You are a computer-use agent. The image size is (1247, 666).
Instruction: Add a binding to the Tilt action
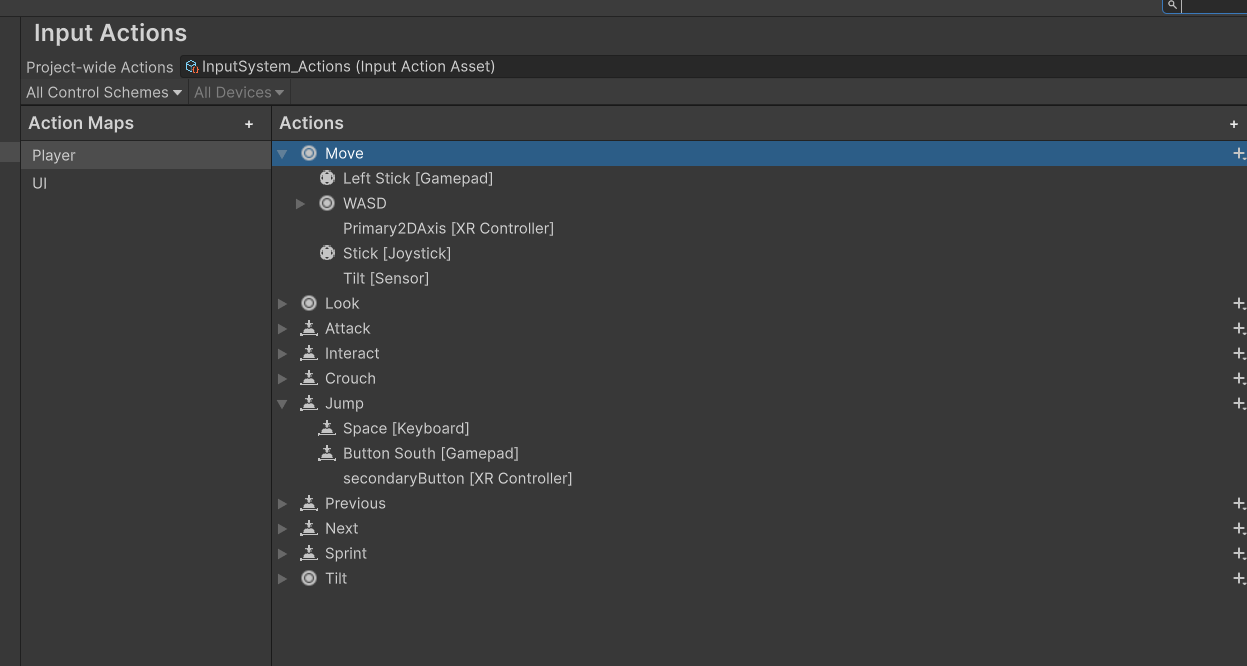(x=1239, y=579)
